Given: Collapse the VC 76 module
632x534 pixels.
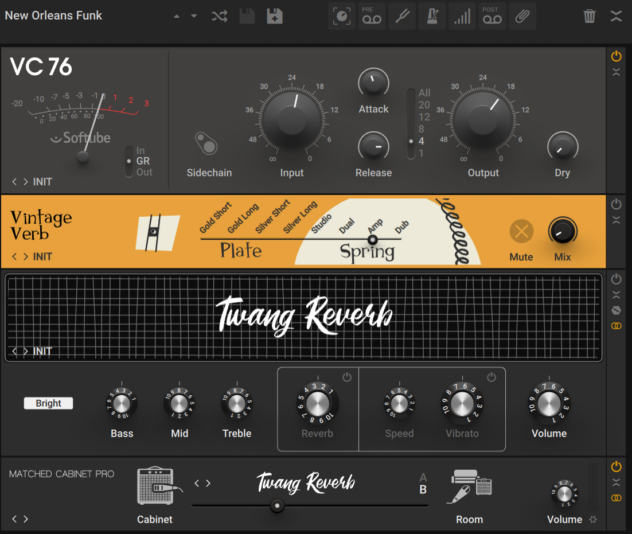Looking at the screenshot, I should pos(616,72).
